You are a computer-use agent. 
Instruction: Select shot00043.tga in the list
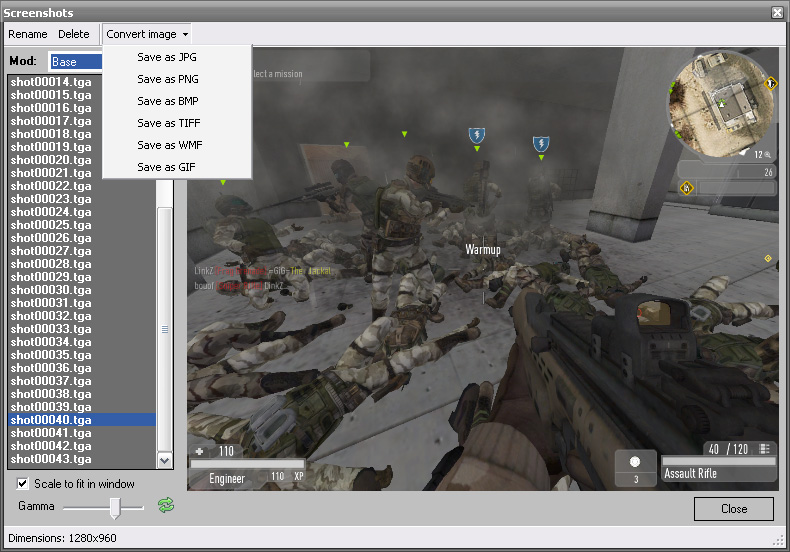82,459
